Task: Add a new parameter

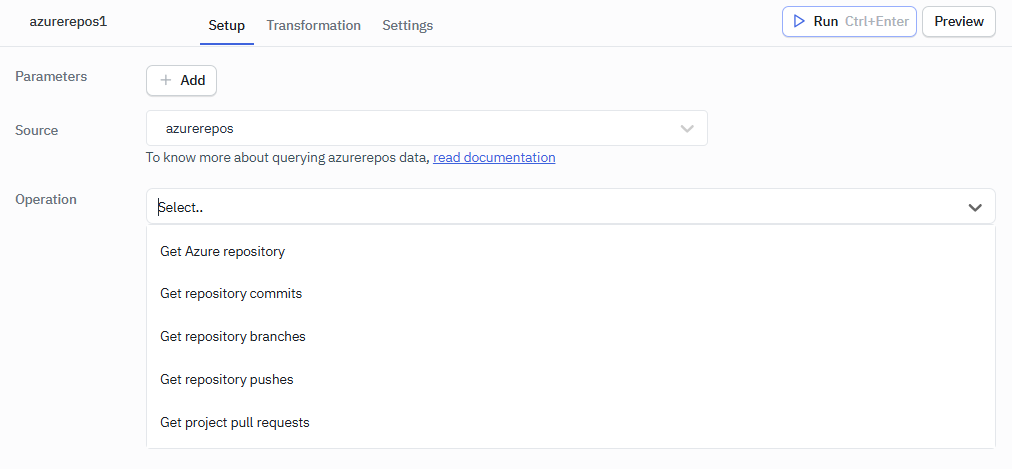Action: [181, 81]
